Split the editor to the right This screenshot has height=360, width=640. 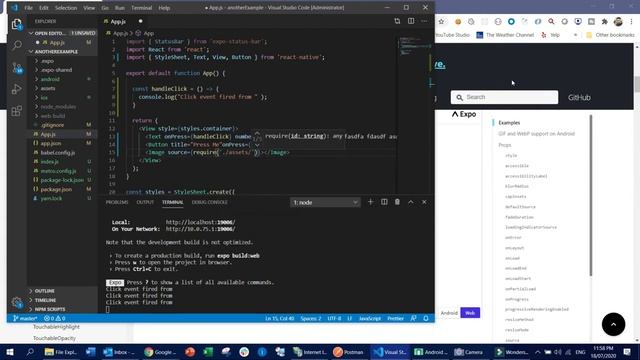pos(411,21)
